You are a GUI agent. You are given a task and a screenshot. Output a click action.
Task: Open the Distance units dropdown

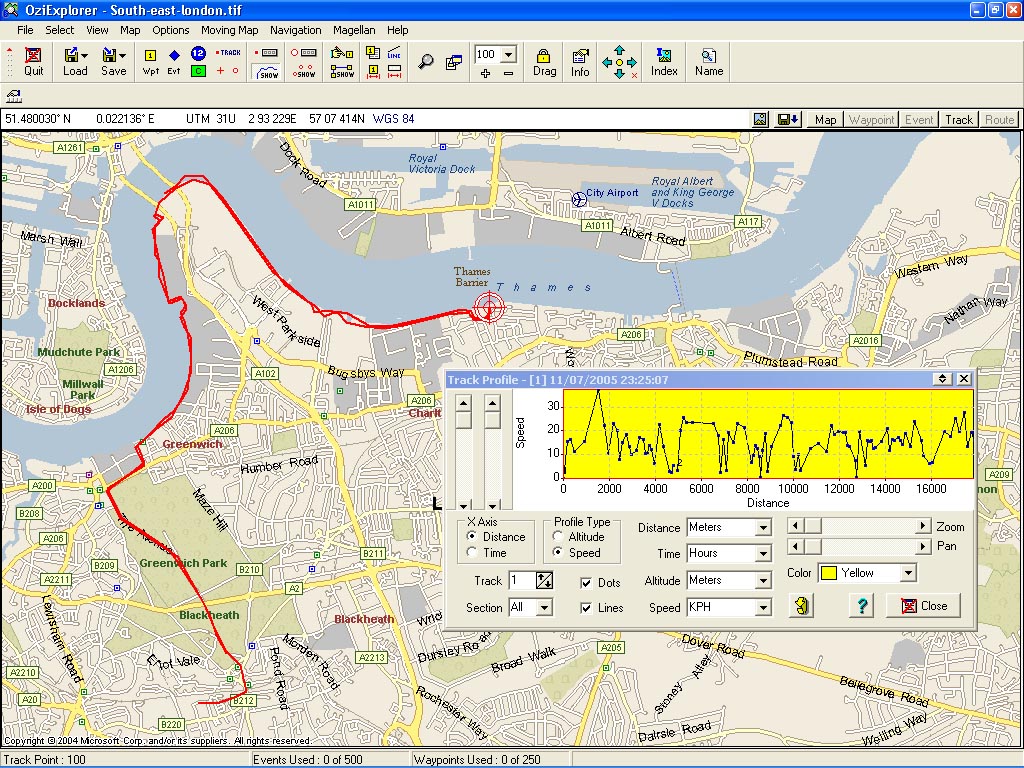[763, 528]
